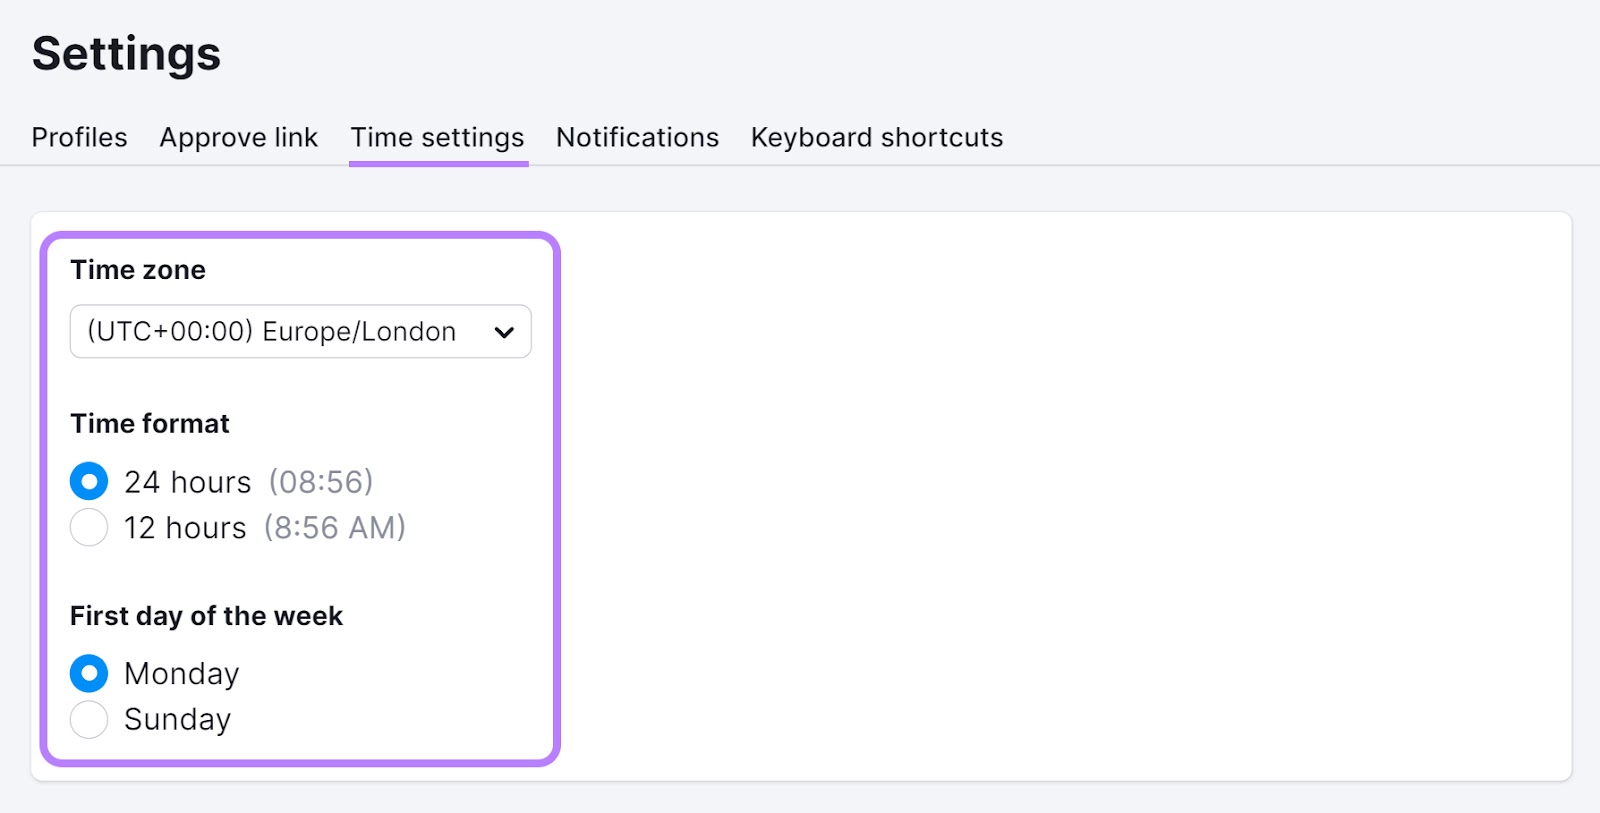Click the chevron arrow in Time zone selector
This screenshot has width=1600, height=813.
tap(504, 332)
